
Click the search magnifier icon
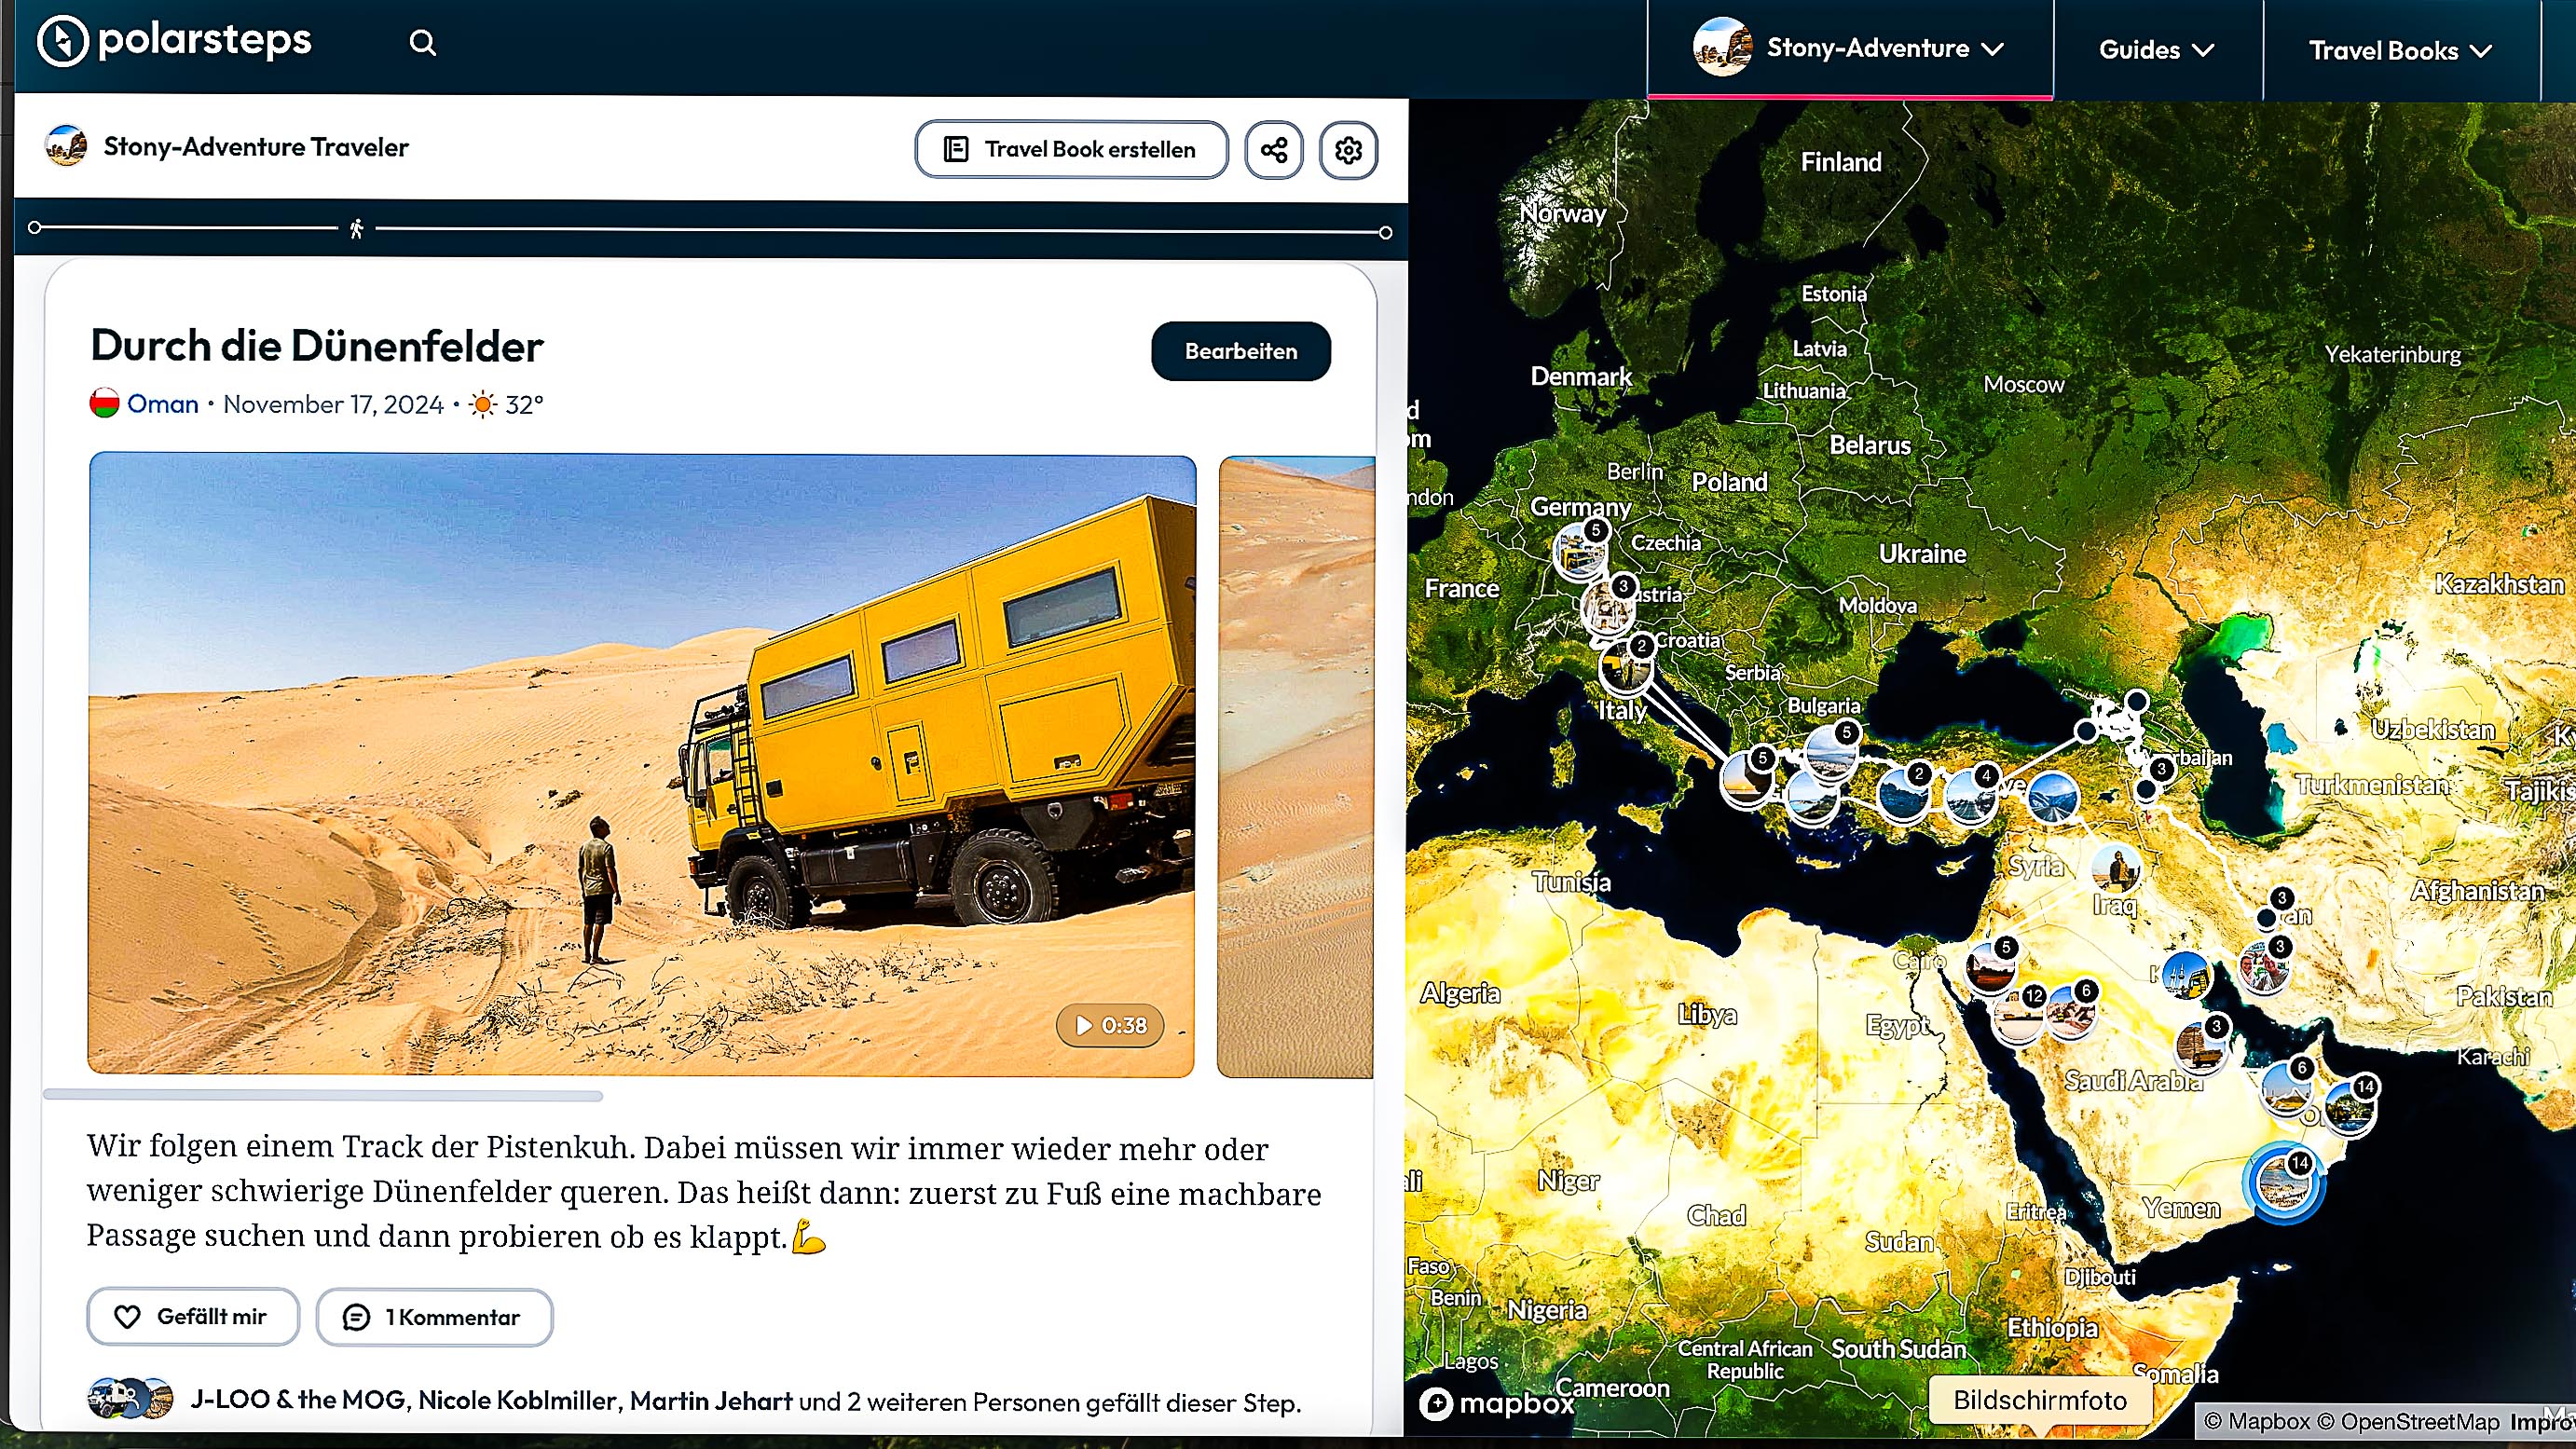click(422, 43)
